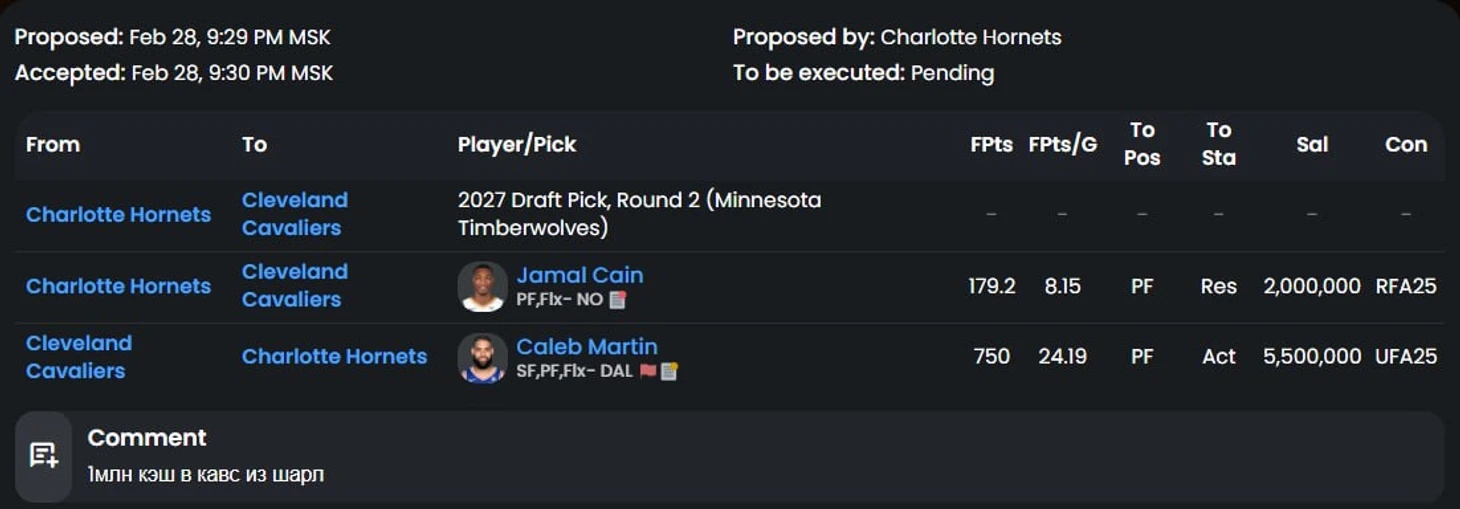Click the Player/Pick column header
The height and width of the screenshot is (509, 1460).
click(x=517, y=144)
